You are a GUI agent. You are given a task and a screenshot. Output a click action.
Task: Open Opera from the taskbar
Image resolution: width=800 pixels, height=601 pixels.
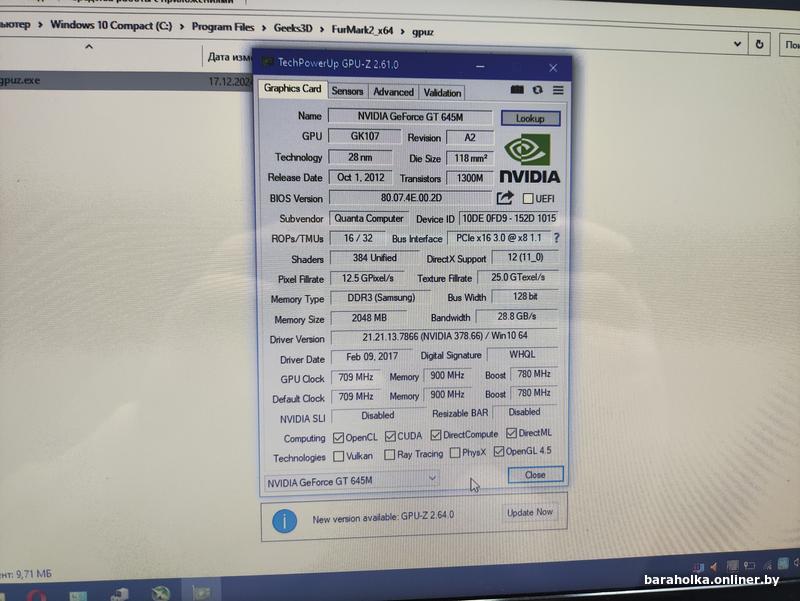(37, 595)
